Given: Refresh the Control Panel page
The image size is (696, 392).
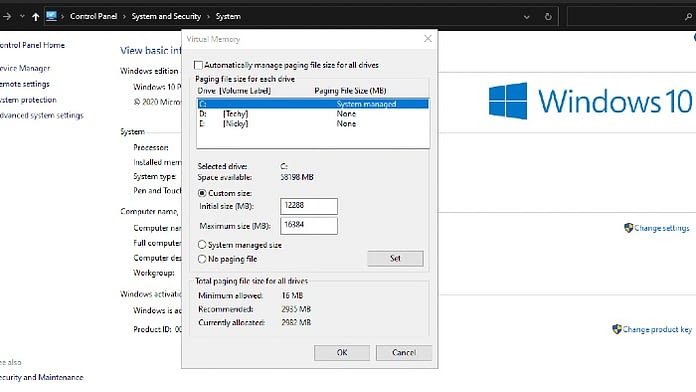Looking at the screenshot, I should click(x=548, y=17).
